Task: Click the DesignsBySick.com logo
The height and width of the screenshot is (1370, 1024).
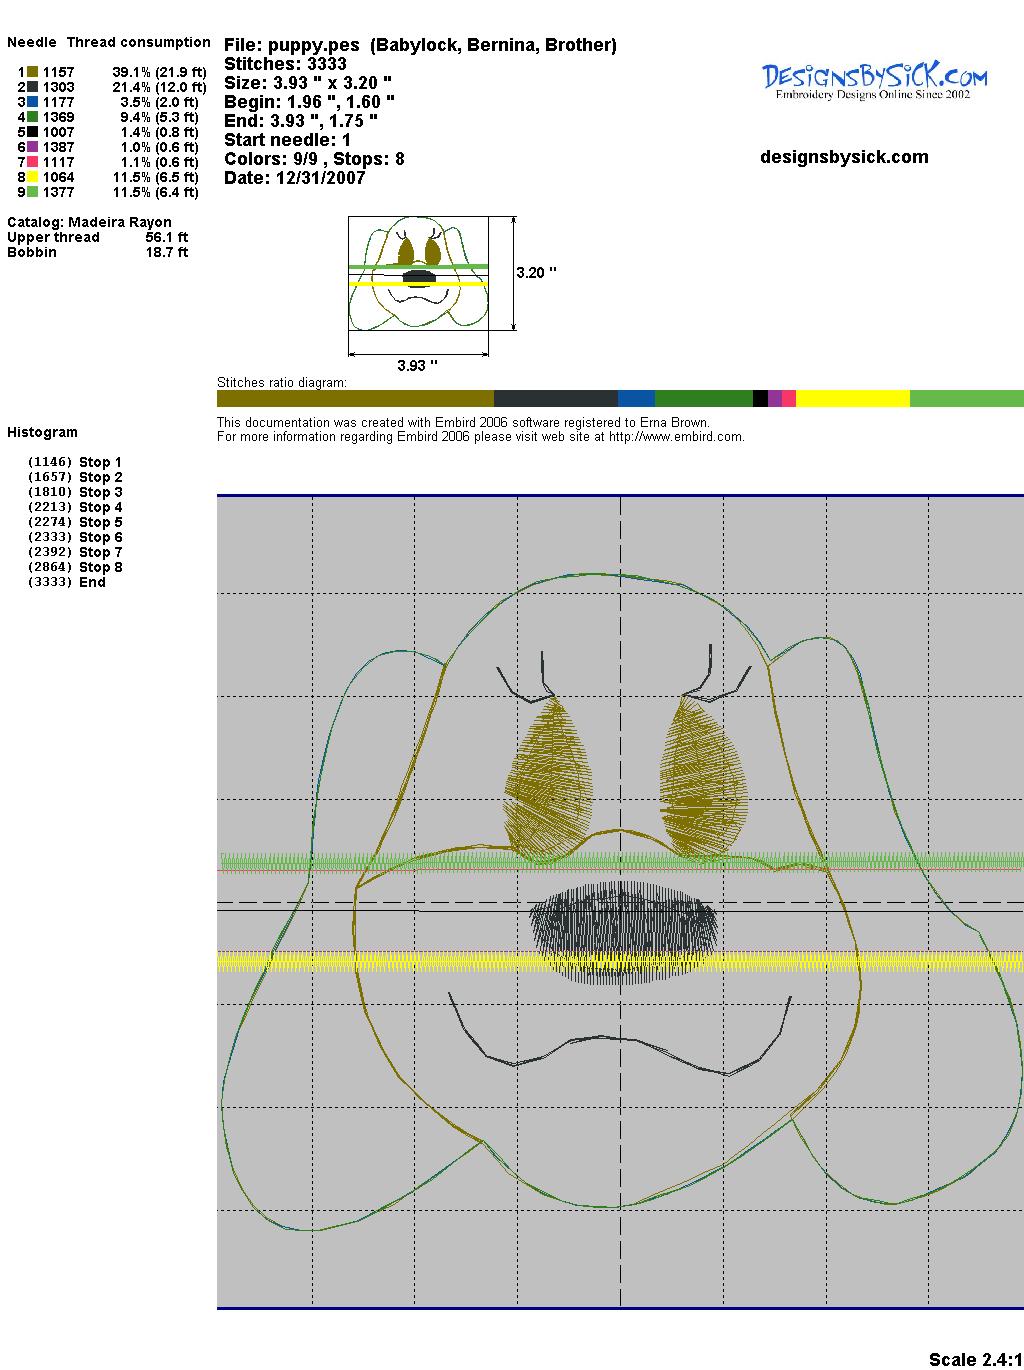Action: click(874, 80)
